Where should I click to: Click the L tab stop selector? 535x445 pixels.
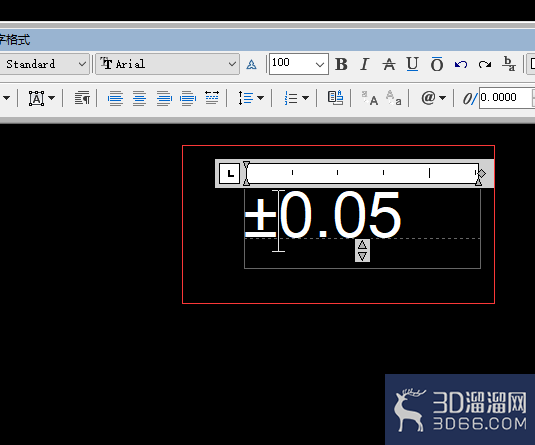tap(229, 174)
